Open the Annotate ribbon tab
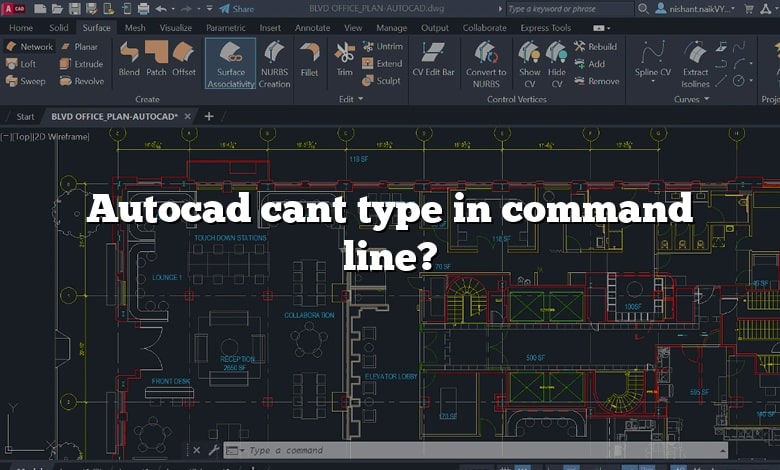The width and height of the screenshot is (780, 470). (x=312, y=28)
